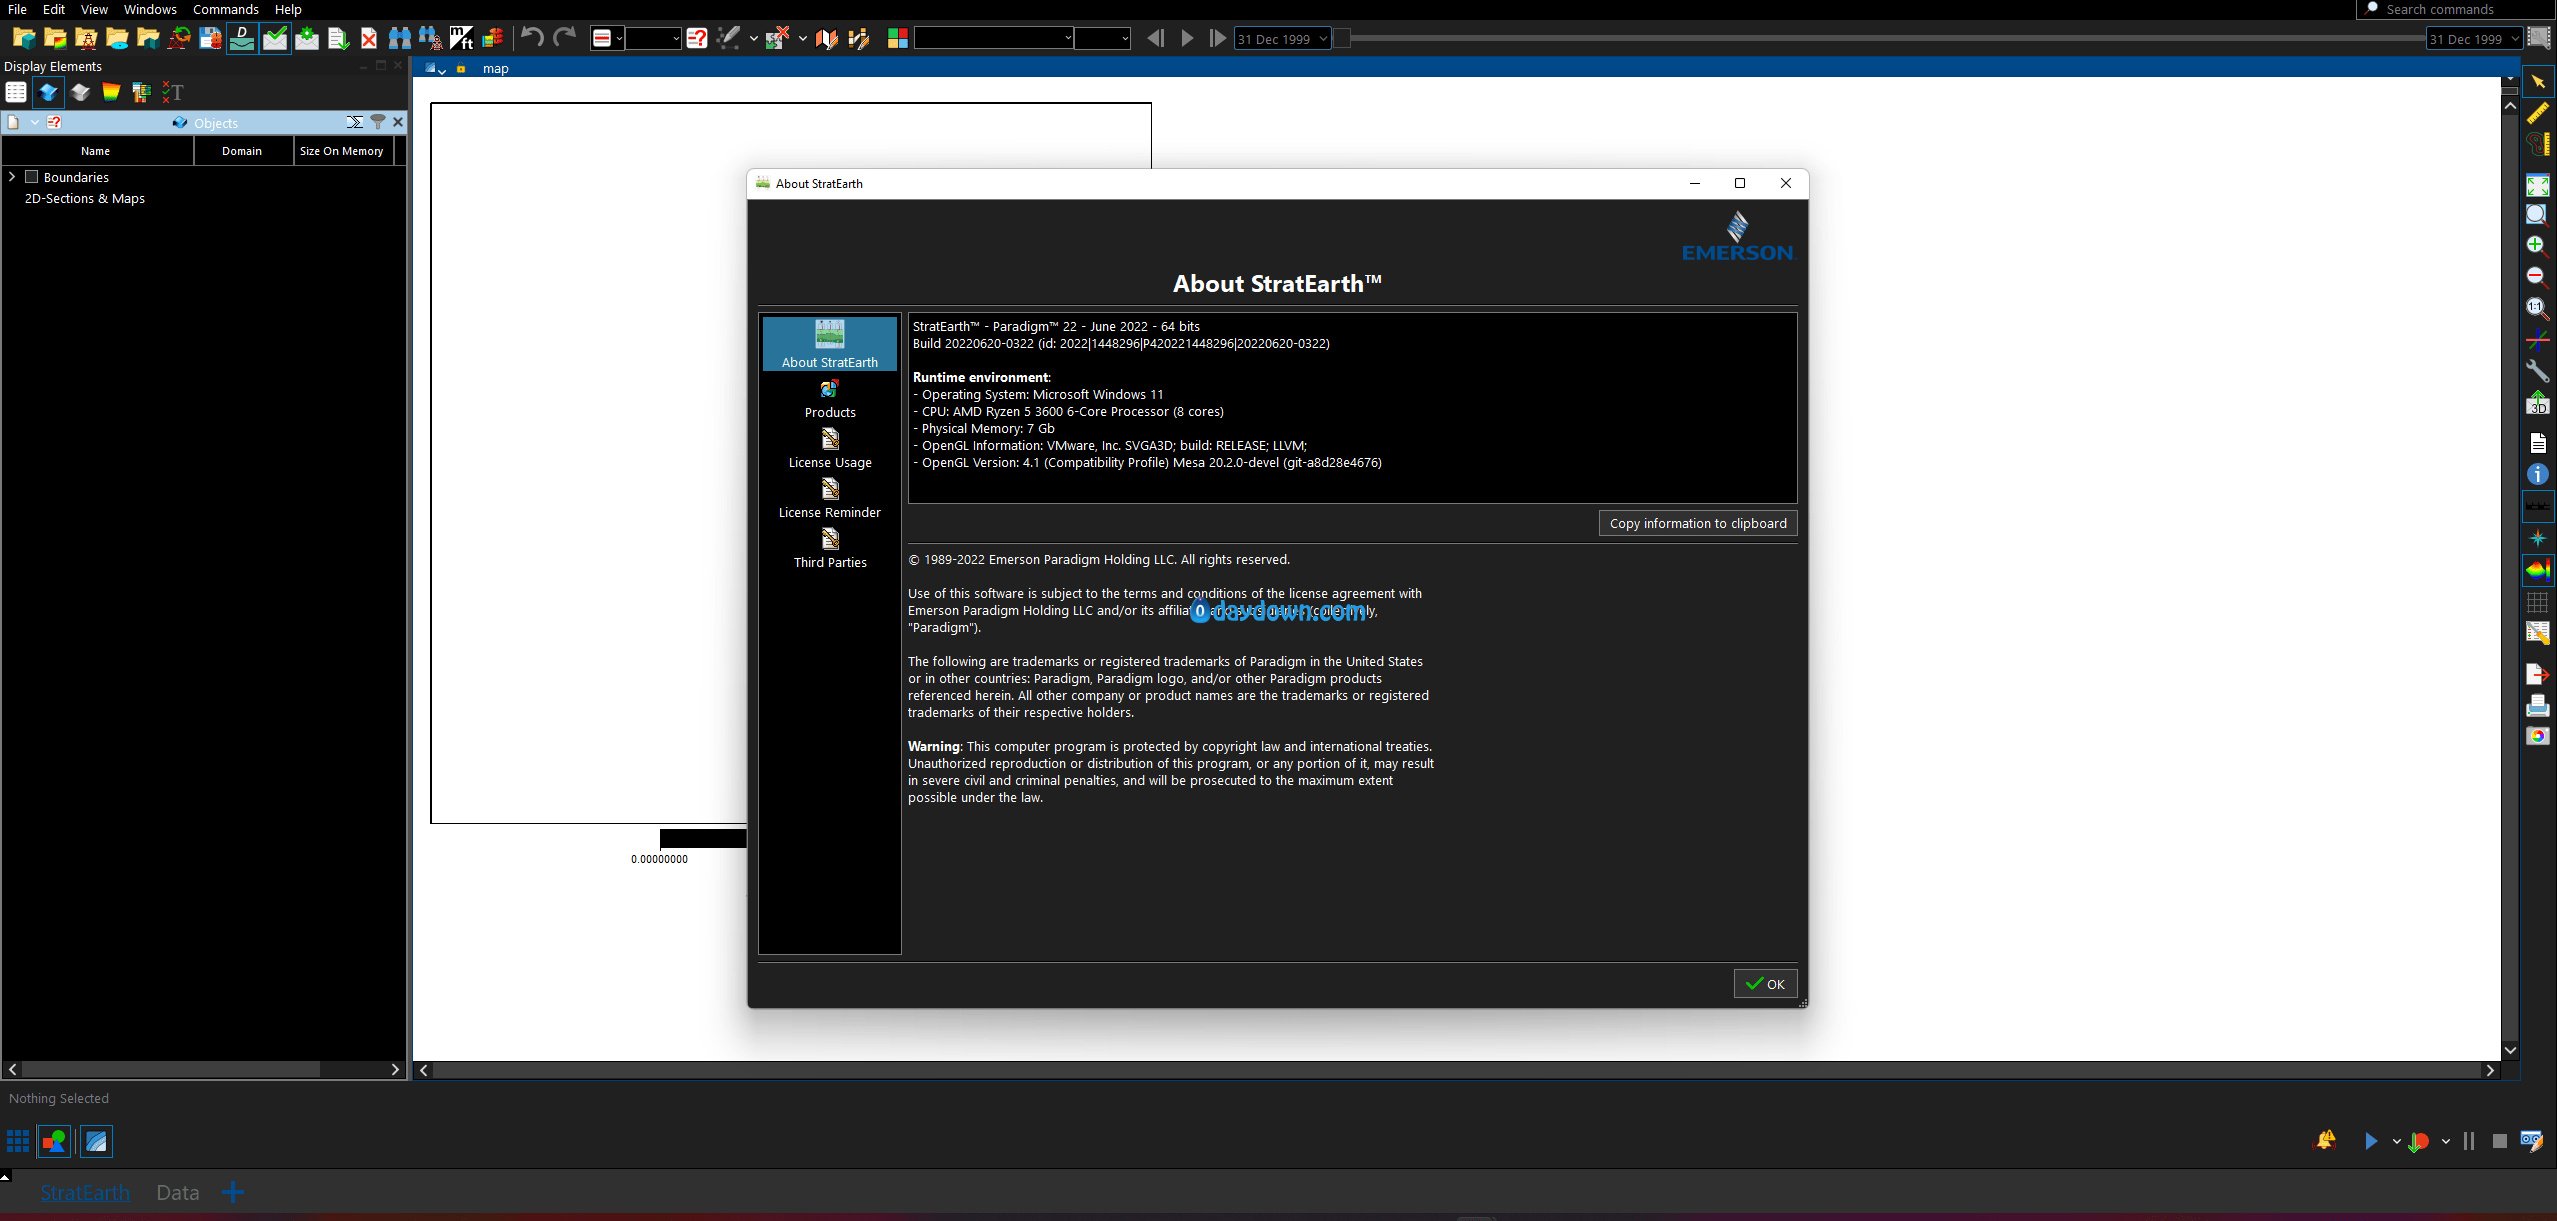Click the undo arrow in the toolbar

click(x=532, y=38)
